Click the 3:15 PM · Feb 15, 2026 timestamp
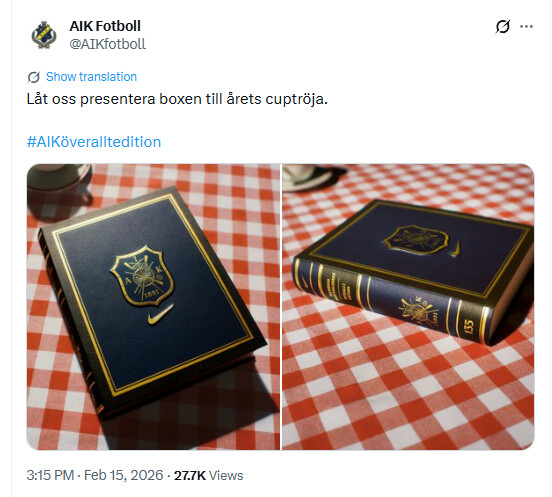 (x=95, y=475)
